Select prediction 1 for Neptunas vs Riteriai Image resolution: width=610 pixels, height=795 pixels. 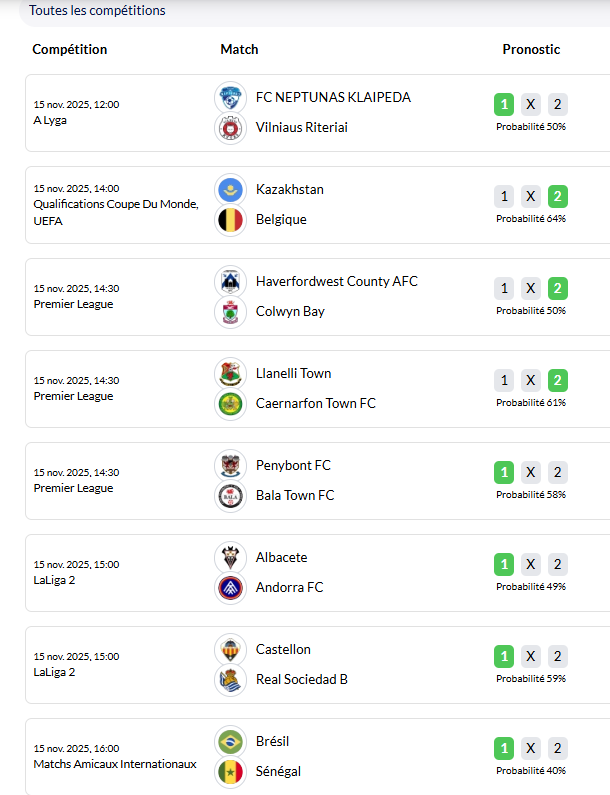(x=504, y=104)
